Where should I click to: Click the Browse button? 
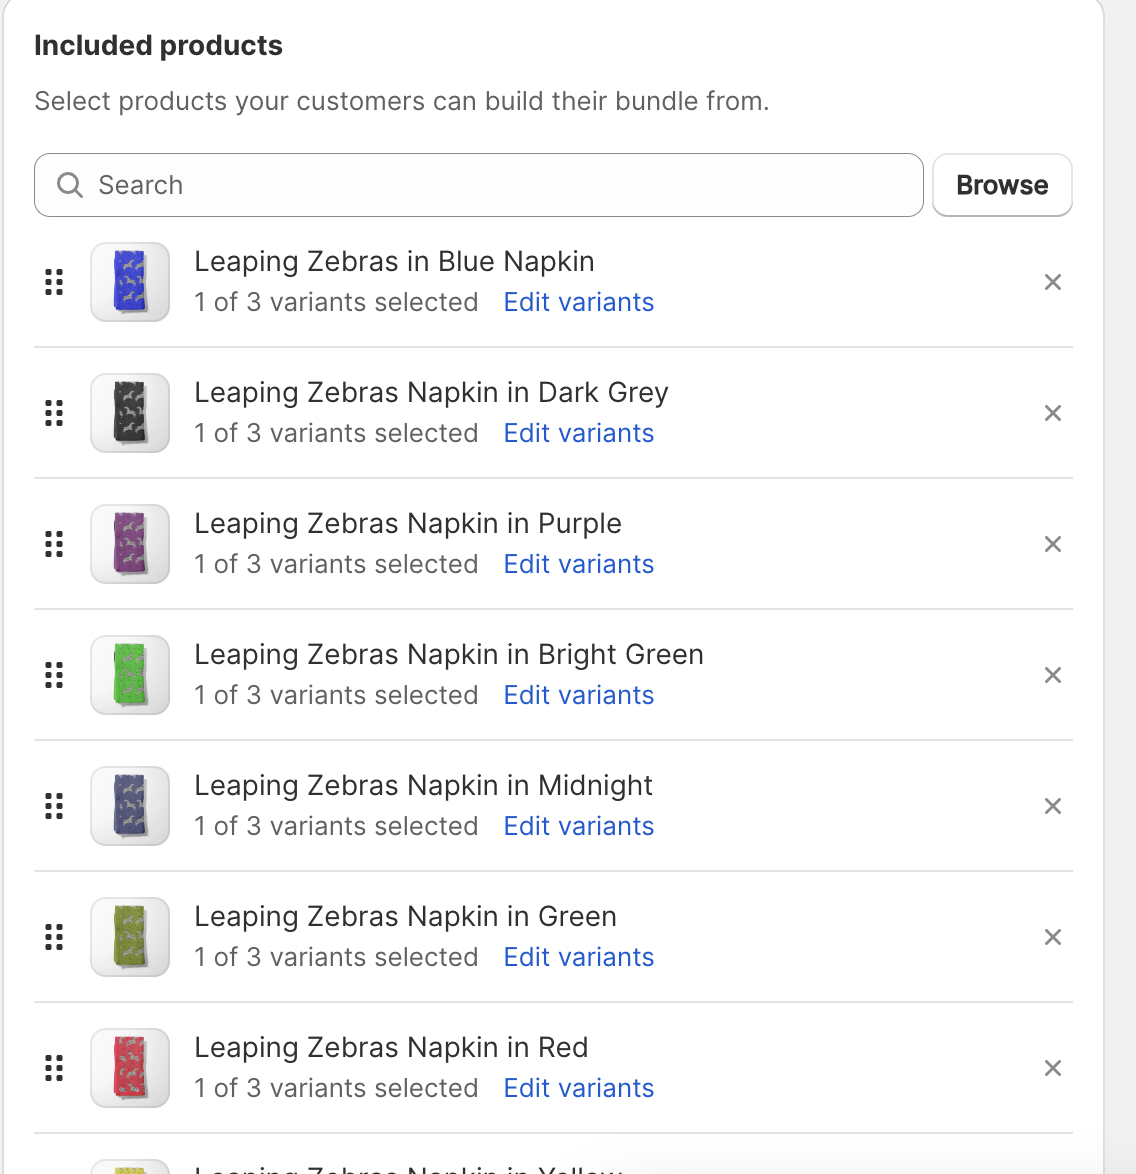click(x=1002, y=185)
